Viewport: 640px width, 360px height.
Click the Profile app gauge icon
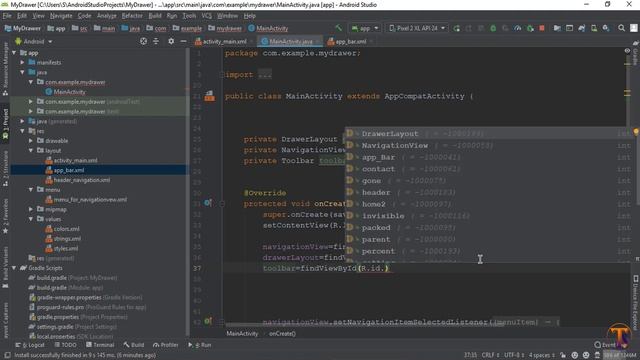tap(518, 28)
